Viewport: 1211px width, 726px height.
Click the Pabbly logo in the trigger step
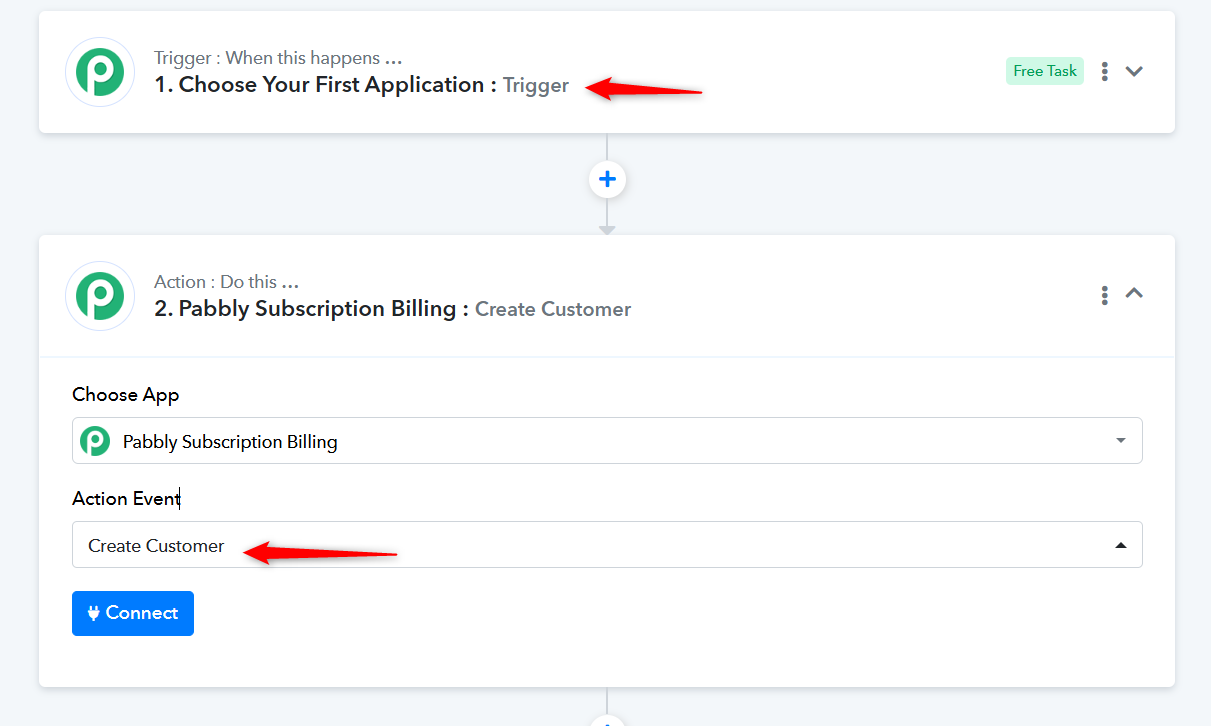coord(100,72)
